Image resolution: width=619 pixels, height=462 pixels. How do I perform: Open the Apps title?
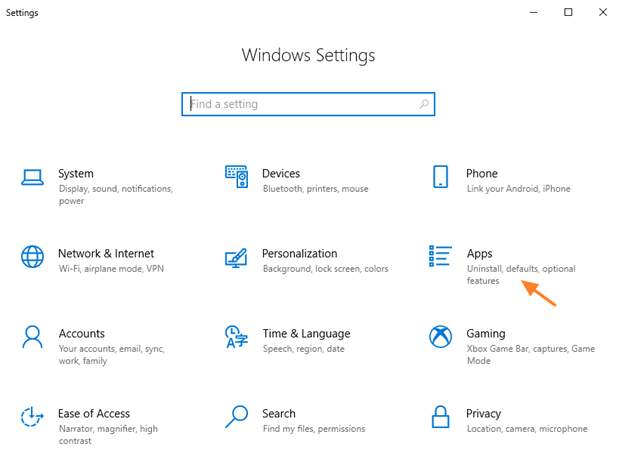[479, 254]
